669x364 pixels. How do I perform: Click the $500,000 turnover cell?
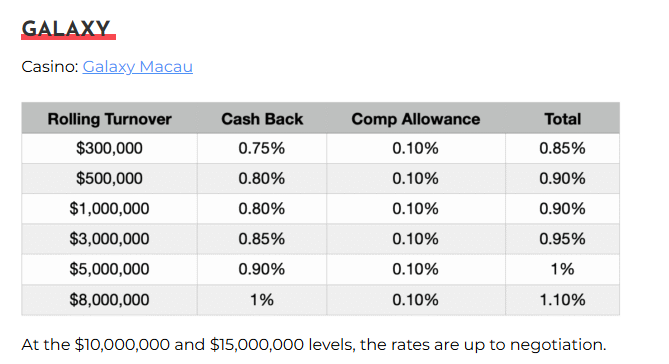tap(109, 178)
